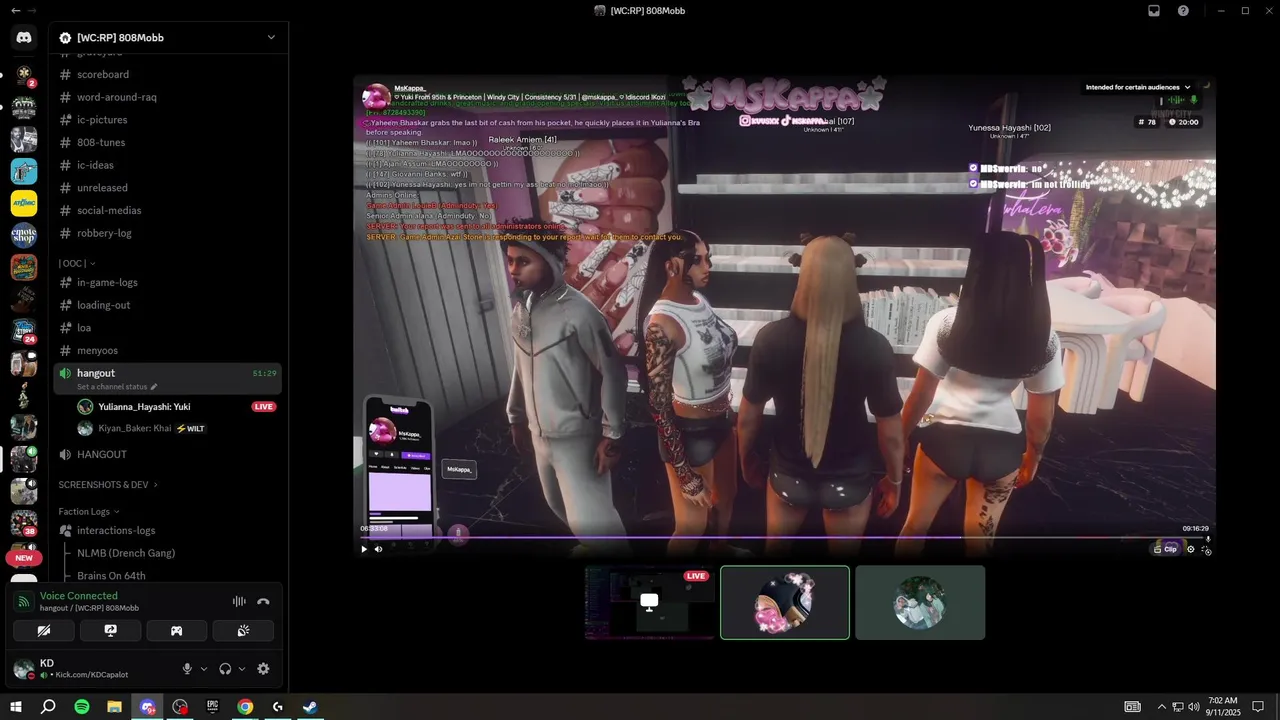Select the third participant avatar tile
The image size is (1280, 720).
(x=920, y=602)
